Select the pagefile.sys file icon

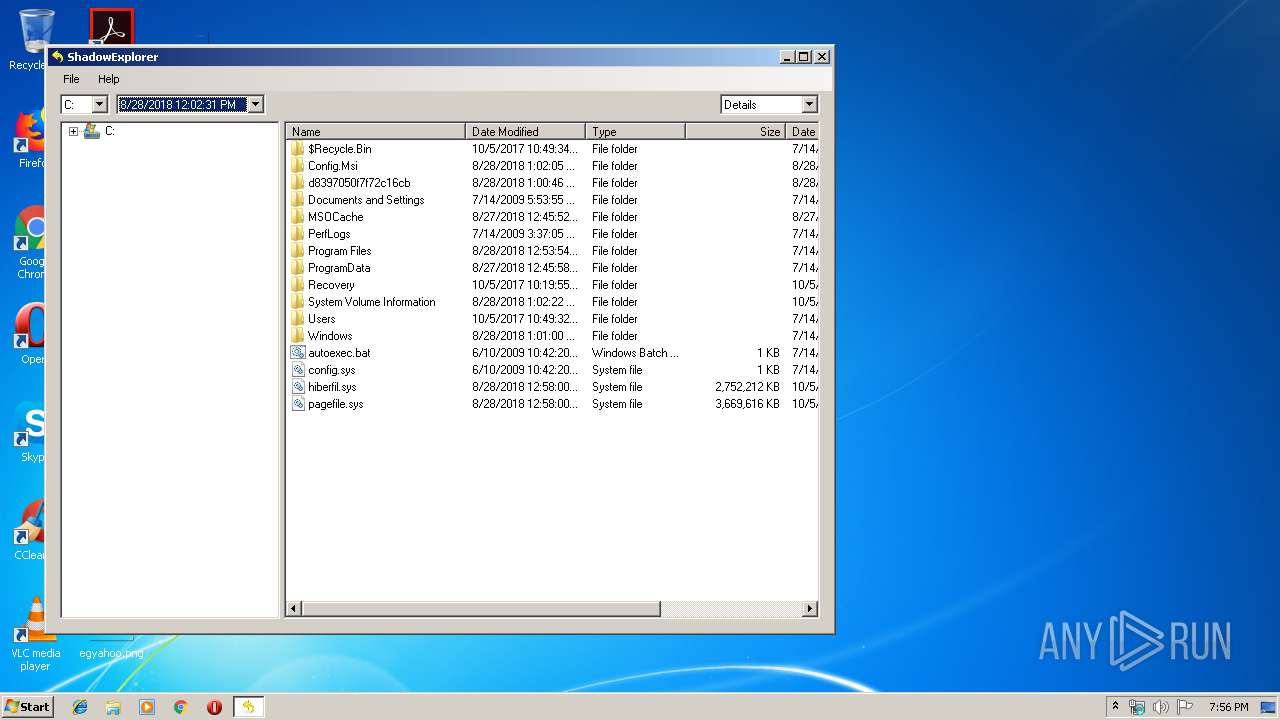click(298, 404)
